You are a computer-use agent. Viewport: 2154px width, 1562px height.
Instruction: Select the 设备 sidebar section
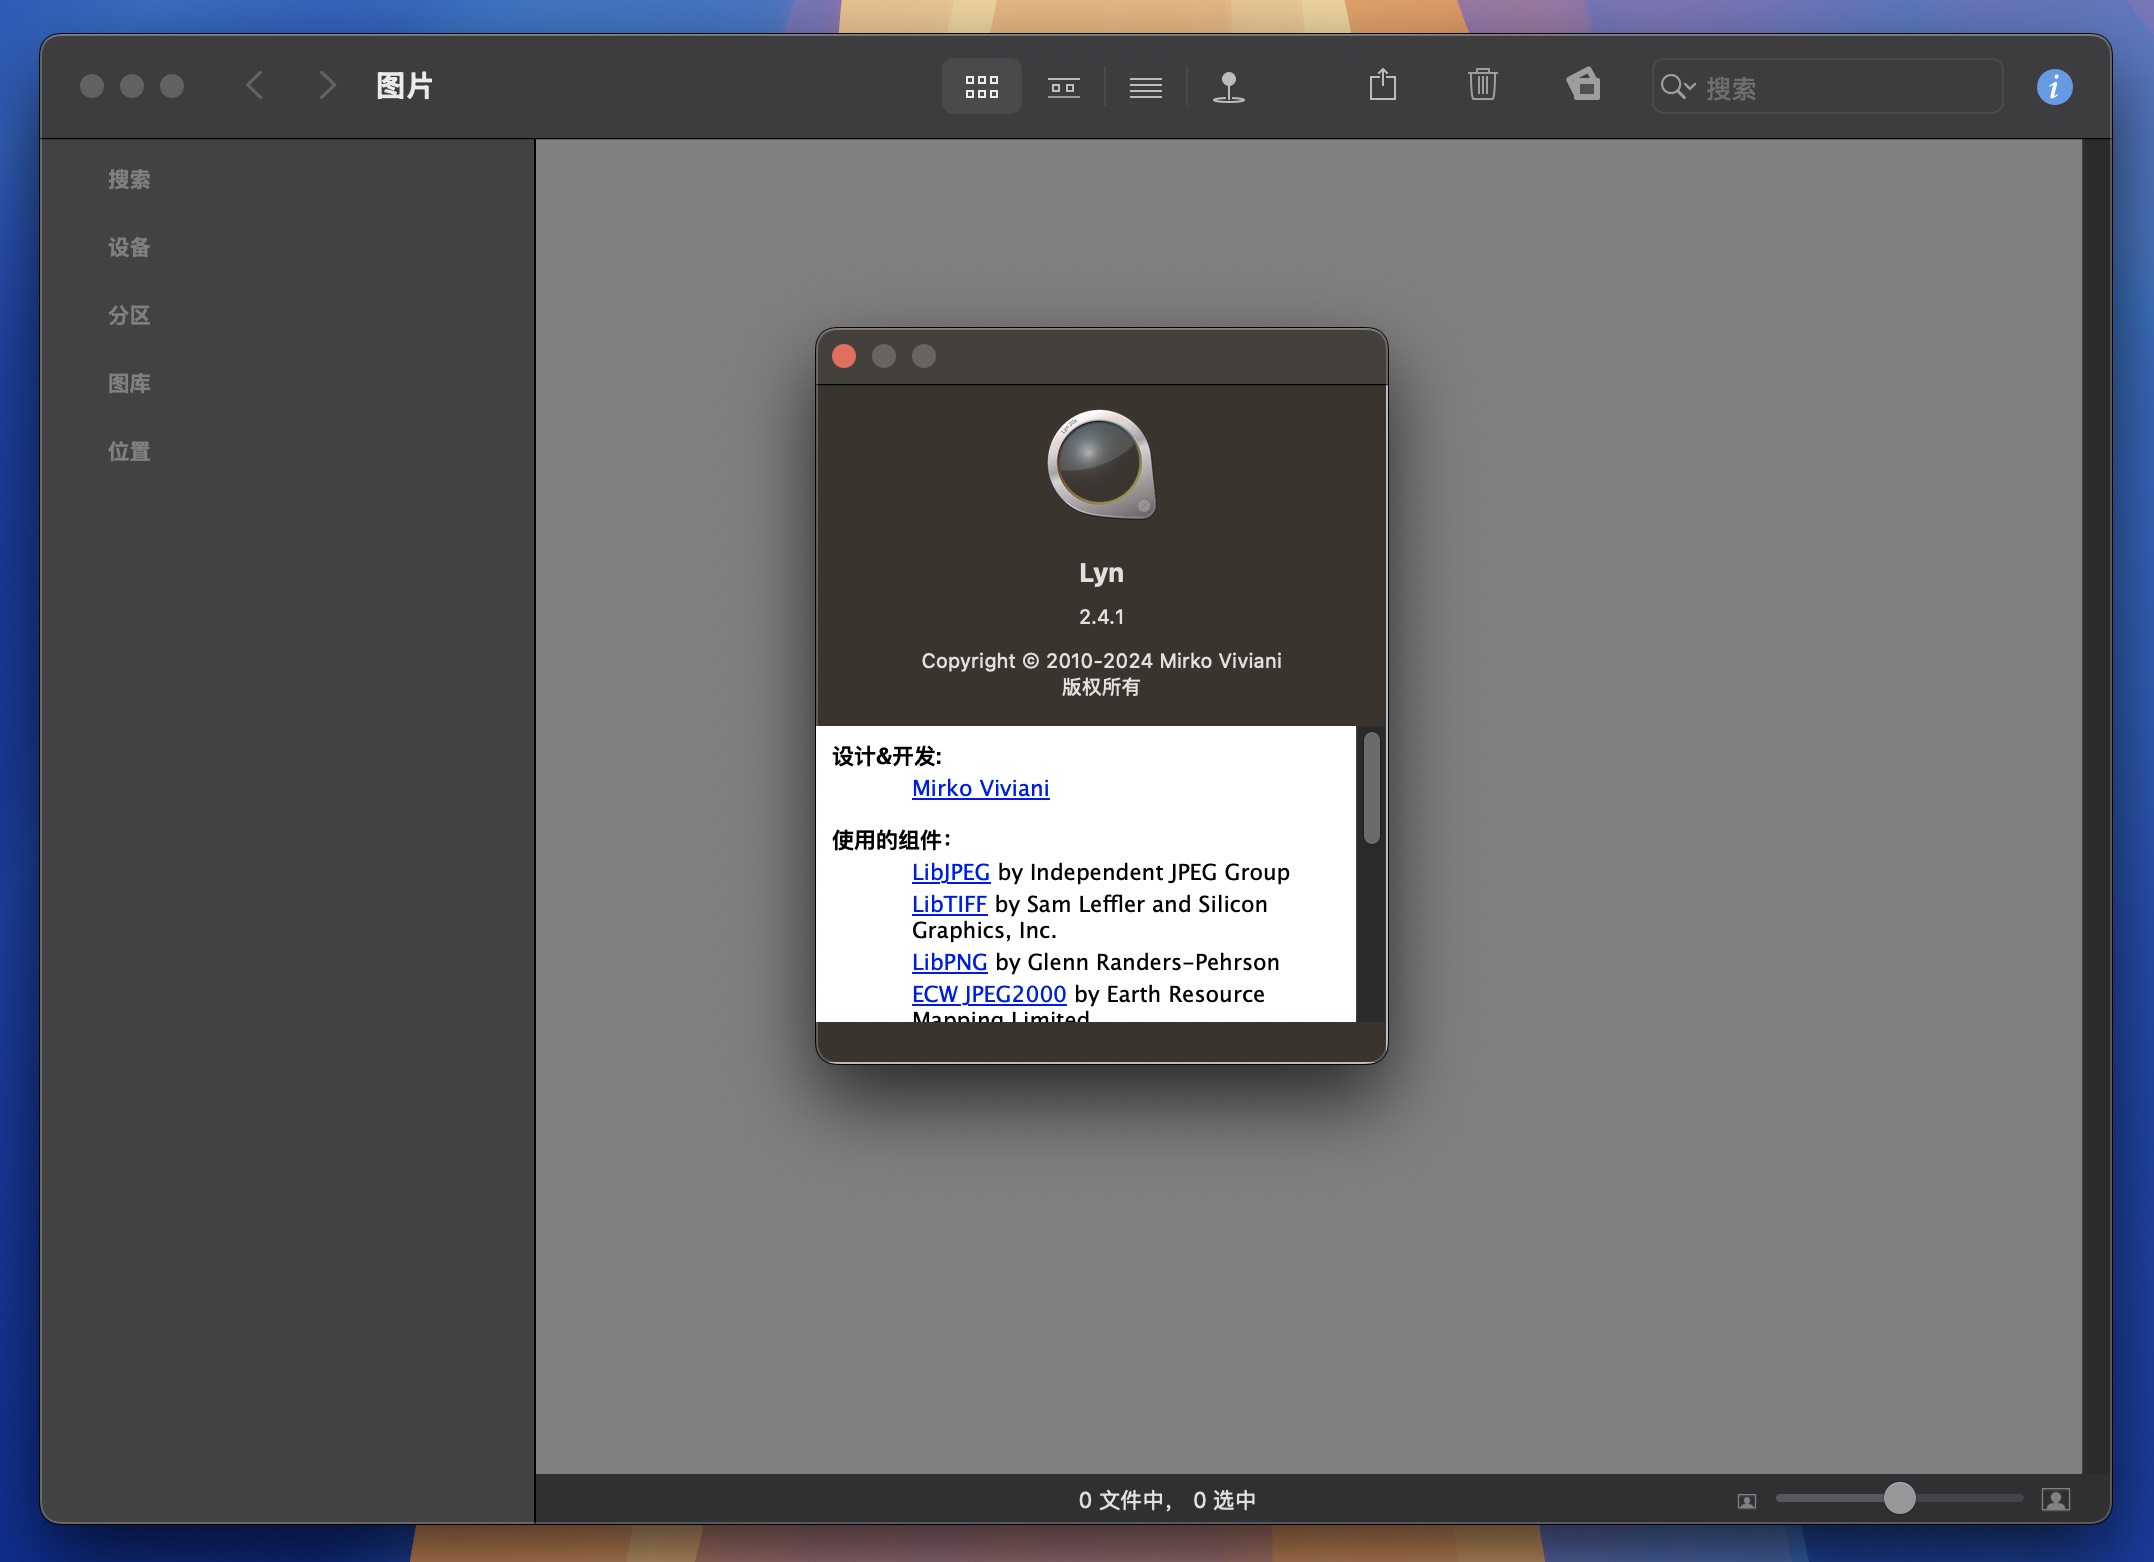(129, 248)
